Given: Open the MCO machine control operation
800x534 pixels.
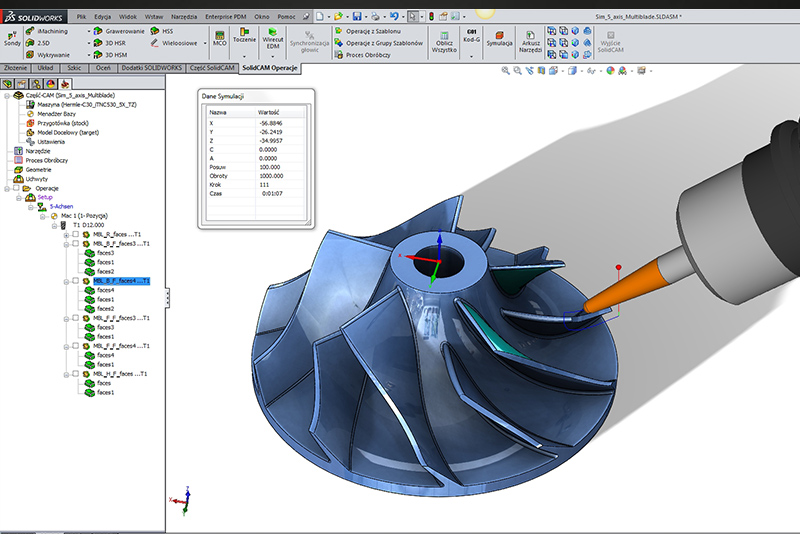Looking at the screenshot, I should pyautogui.click(x=219, y=38).
